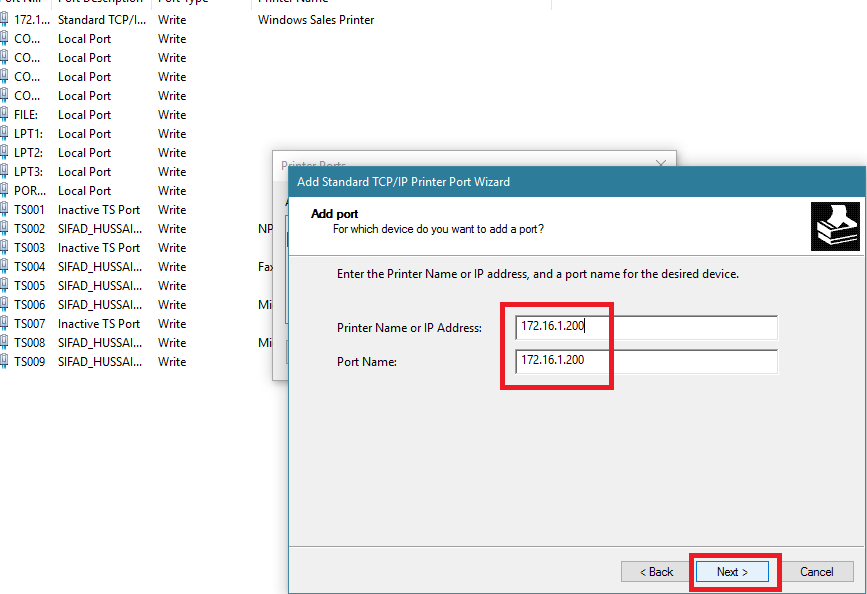Image resolution: width=867 pixels, height=594 pixels.
Task: Click the printer wizard icon in the header
Action: click(835, 226)
